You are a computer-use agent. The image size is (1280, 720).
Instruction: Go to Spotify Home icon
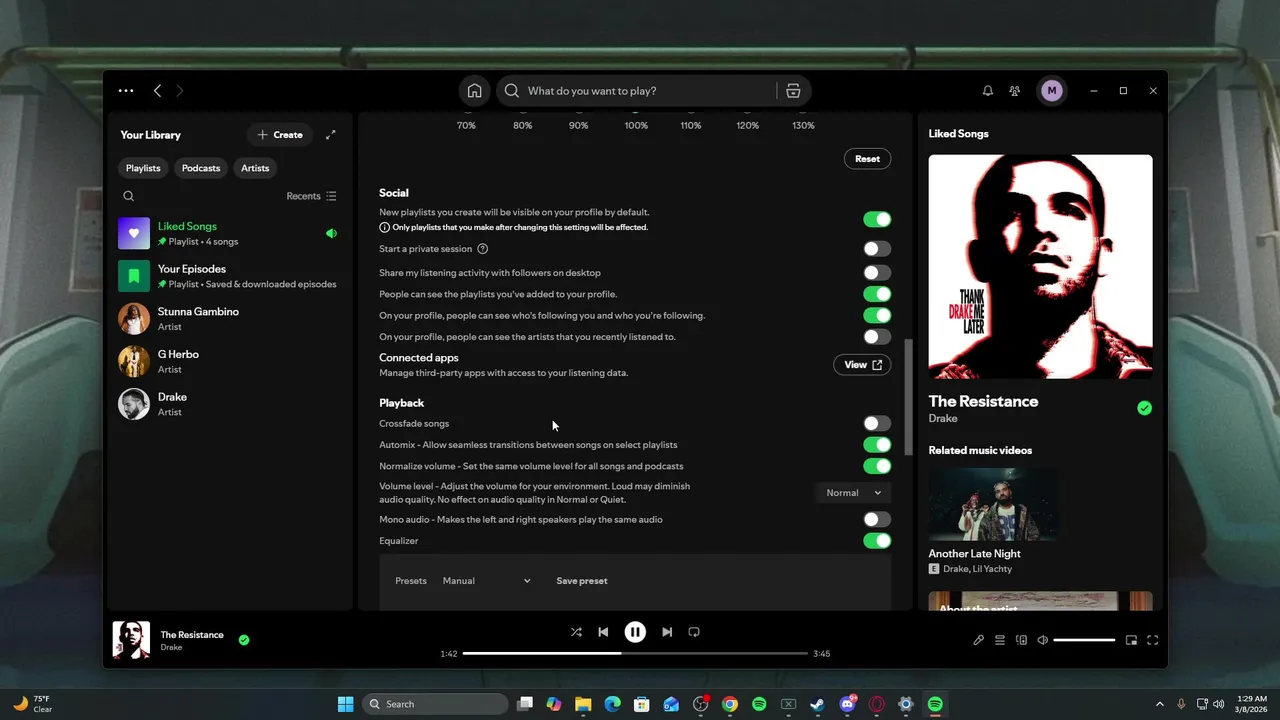(475, 91)
